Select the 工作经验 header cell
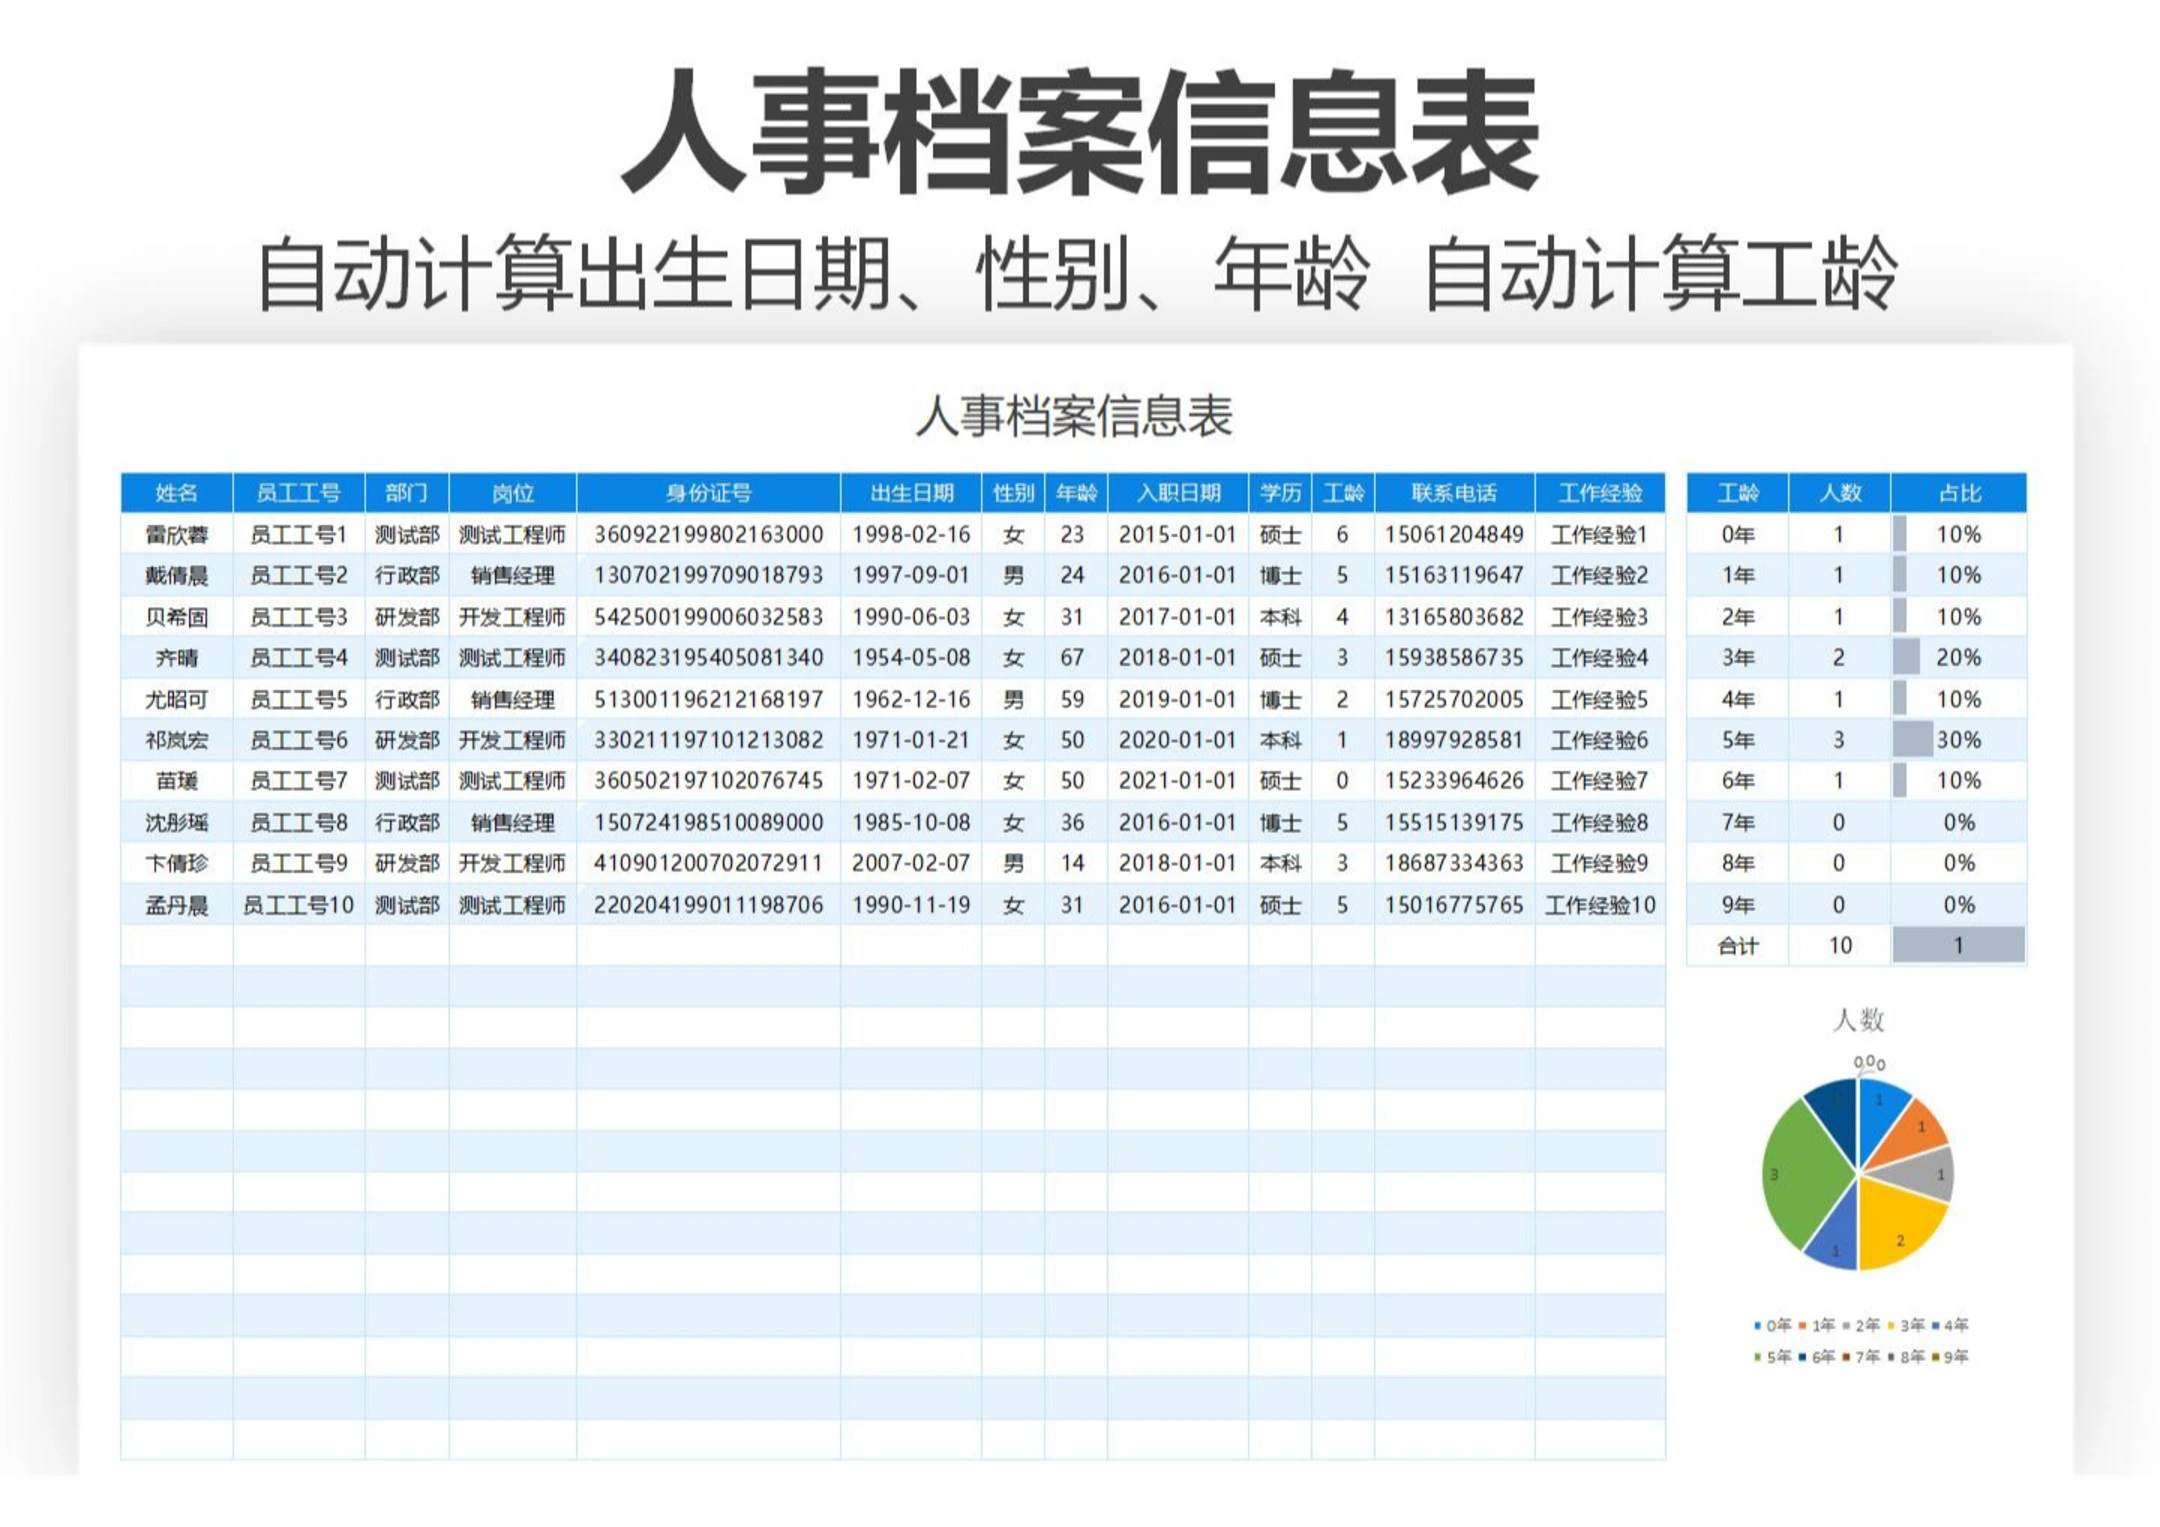This screenshot has width=2160, height=1527. (1599, 493)
